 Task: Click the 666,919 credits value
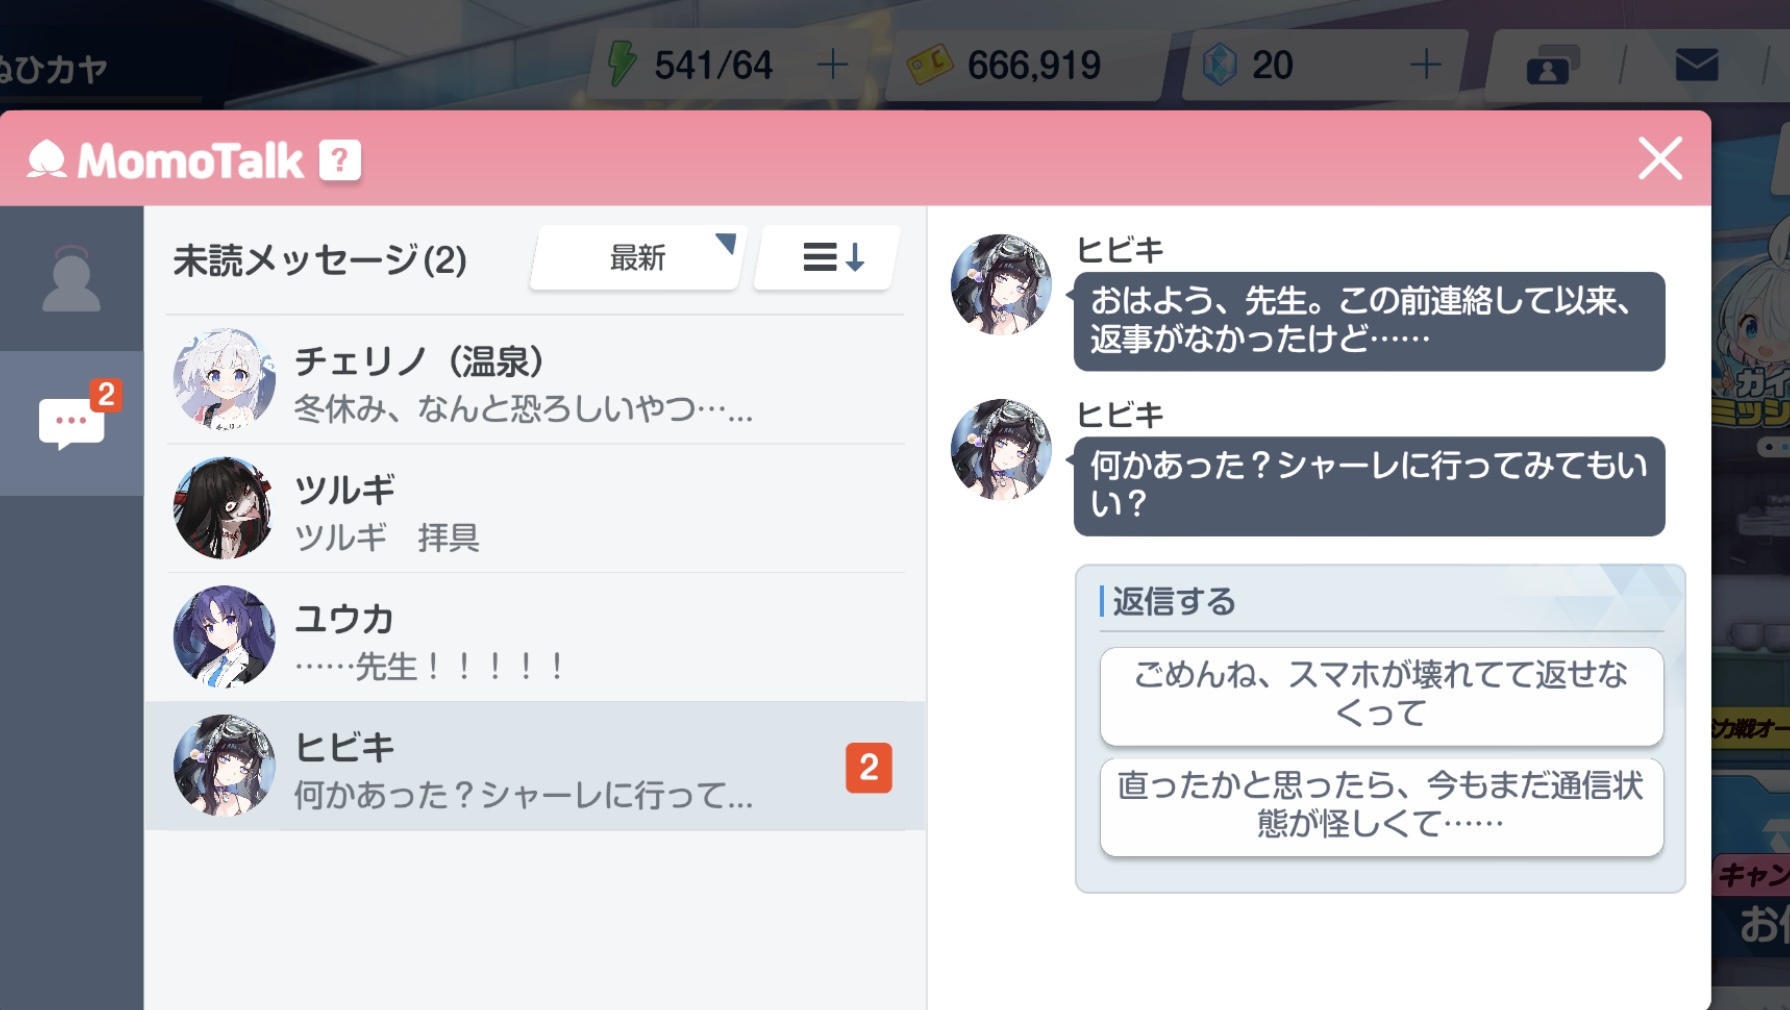[x=1034, y=66]
